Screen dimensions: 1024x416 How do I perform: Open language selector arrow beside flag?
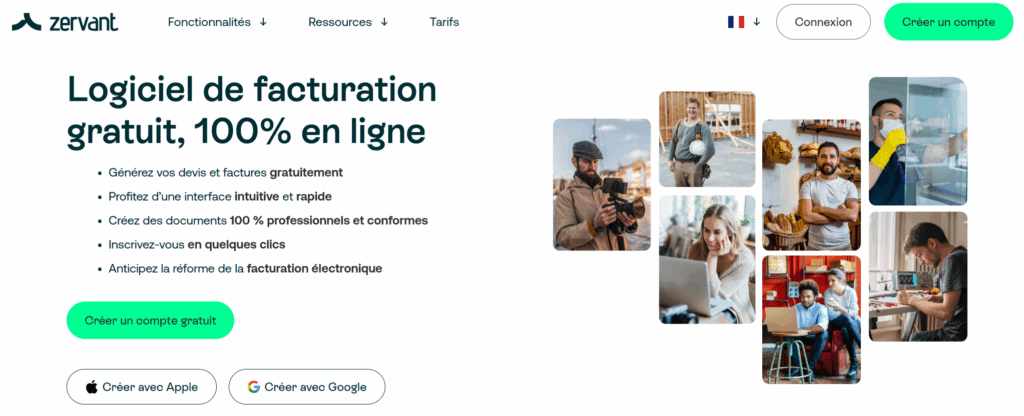(x=757, y=22)
